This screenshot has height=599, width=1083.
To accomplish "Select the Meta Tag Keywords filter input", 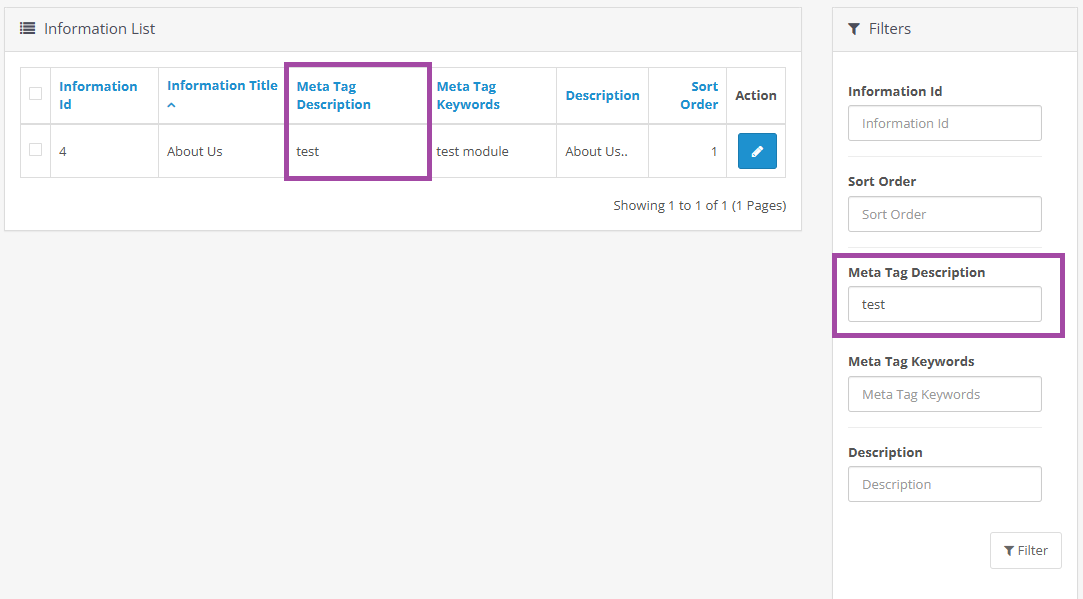I will 944,394.
